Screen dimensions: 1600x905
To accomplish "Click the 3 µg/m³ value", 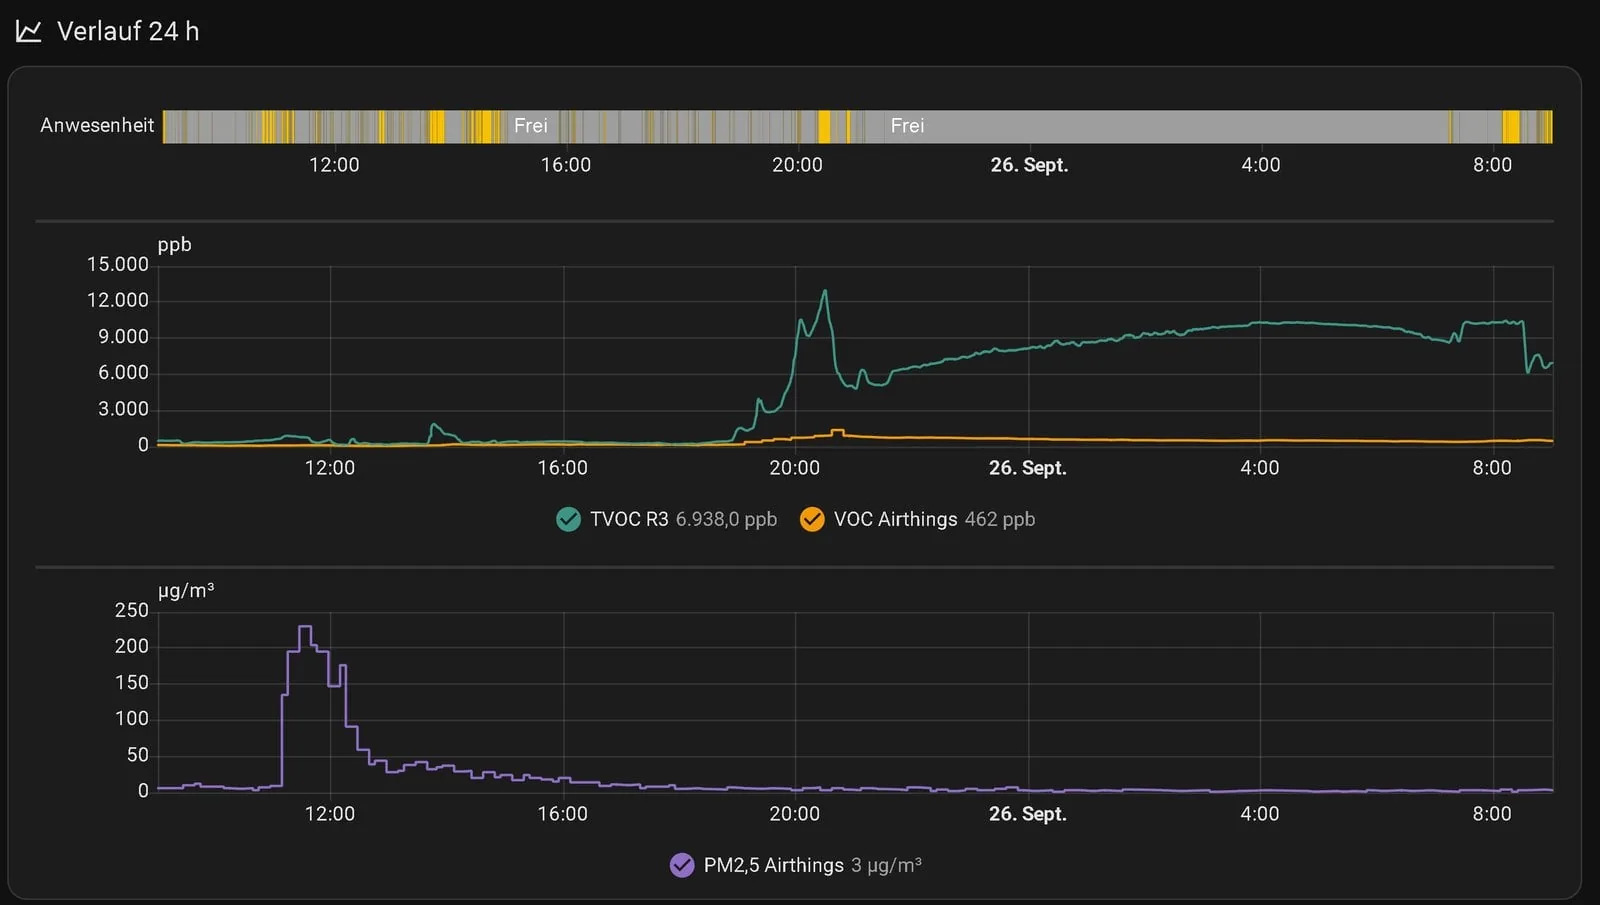I will pyautogui.click(x=886, y=865).
